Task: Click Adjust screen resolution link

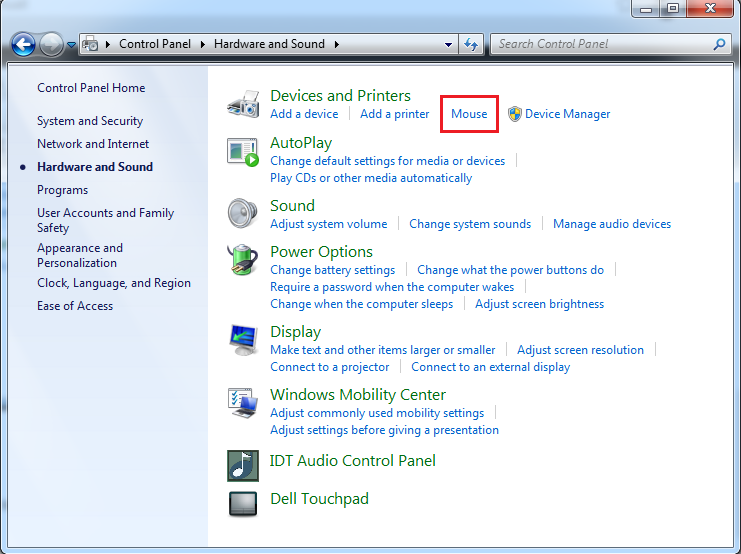Action: click(580, 350)
